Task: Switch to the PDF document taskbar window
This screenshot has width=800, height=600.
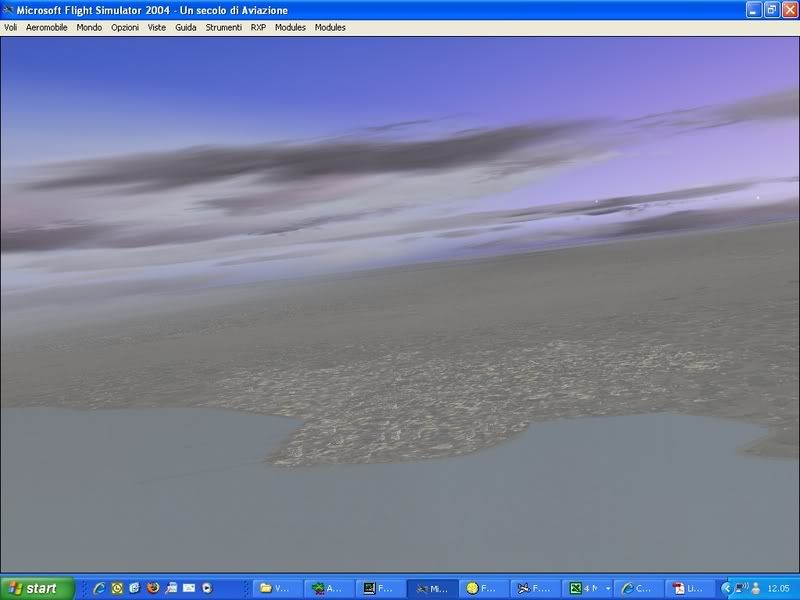Action: click(x=690, y=589)
